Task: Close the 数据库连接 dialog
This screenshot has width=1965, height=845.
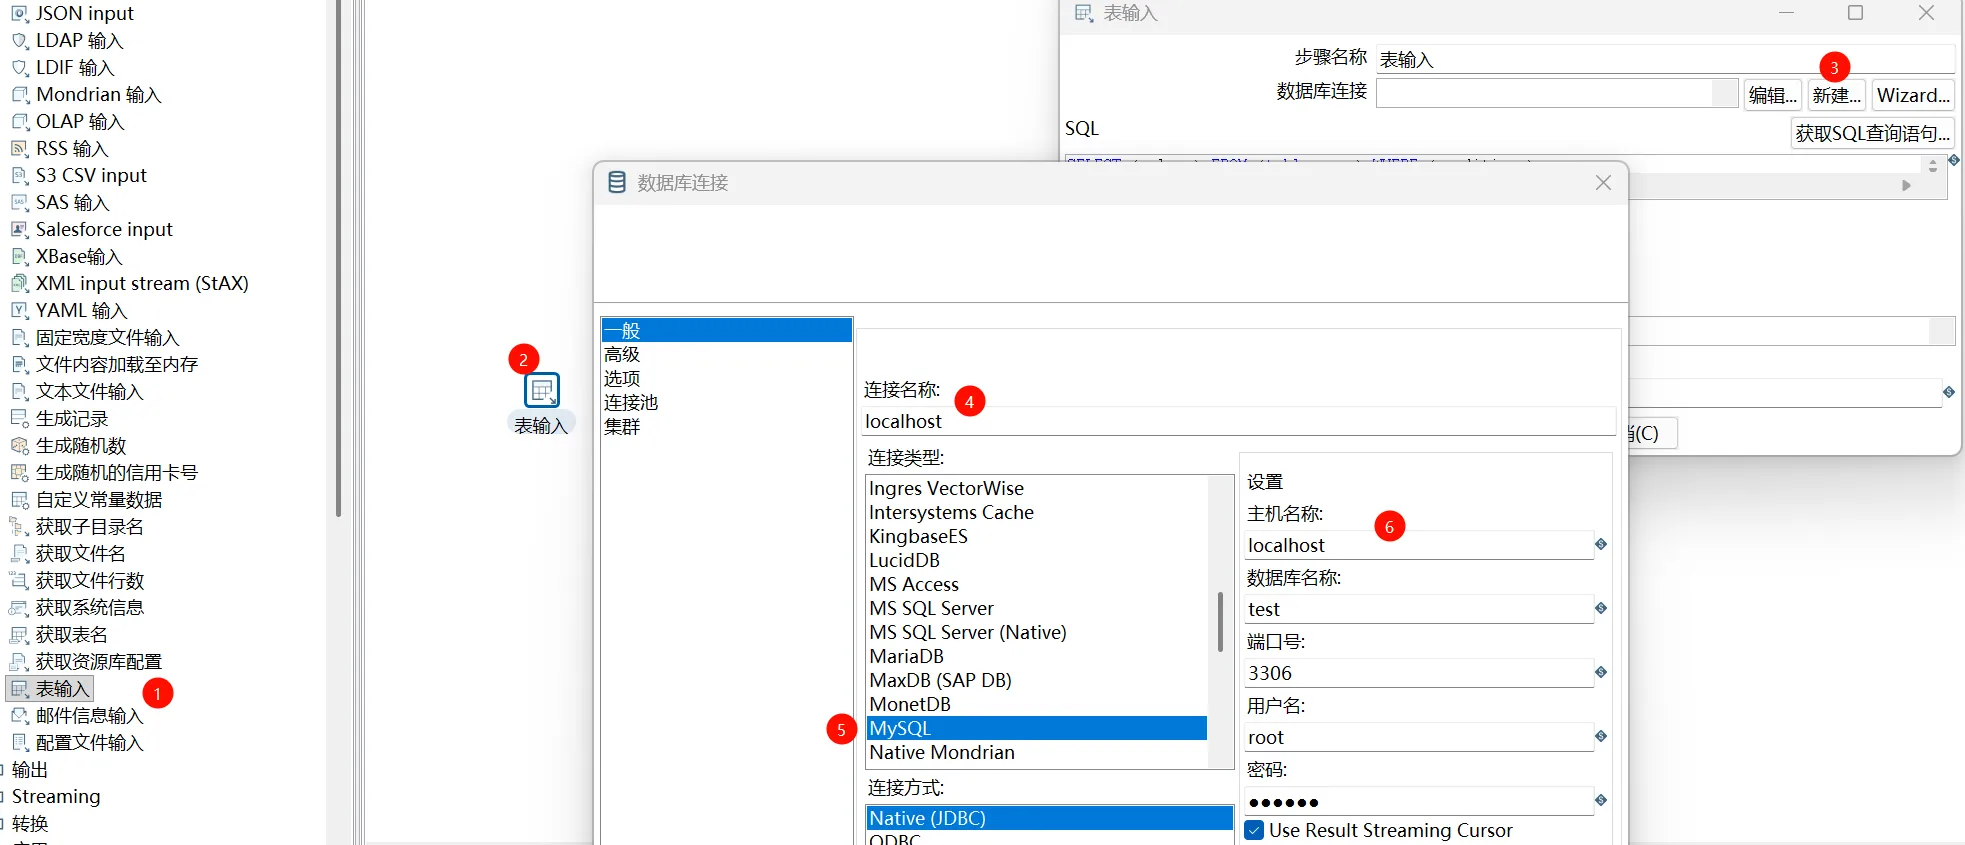Action: (x=1603, y=183)
